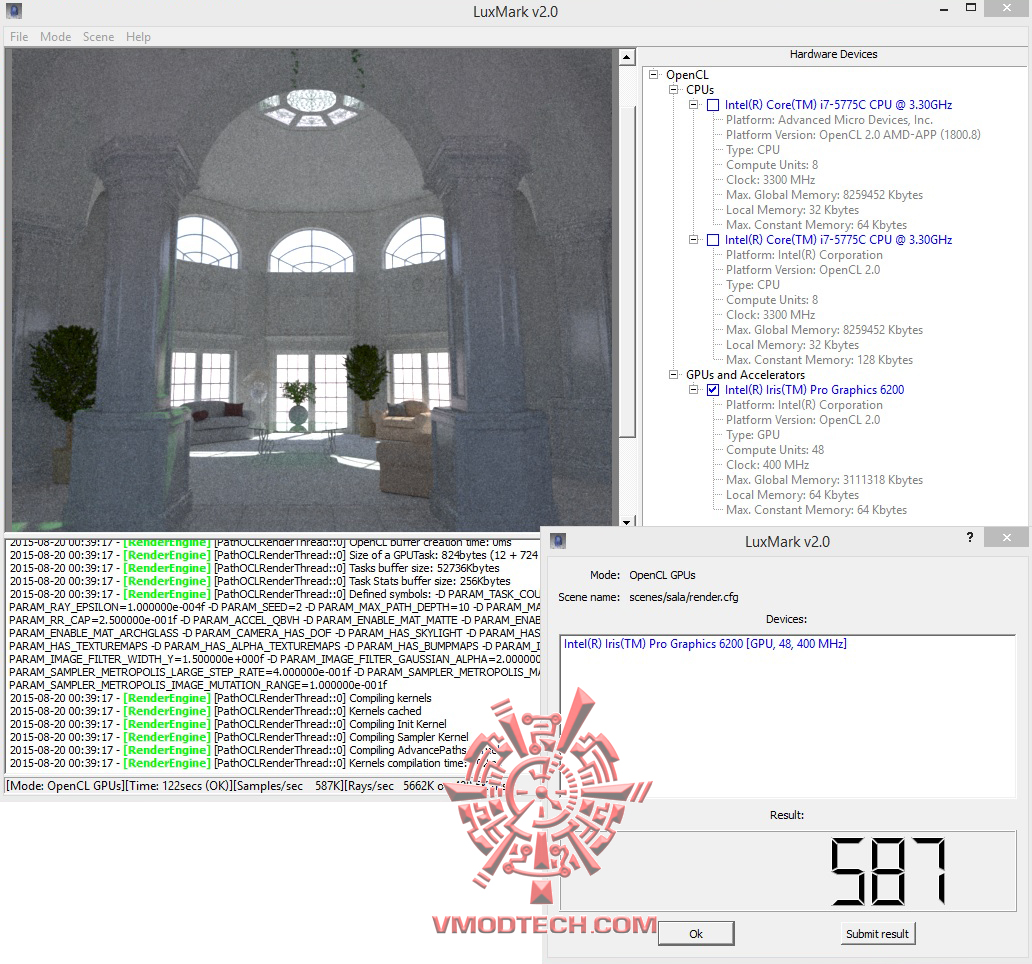The width and height of the screenshot is (1032, 964).
Task: Click the LuxMark app icon in main title bar
Action: pyautogui.click(x=14, y=11)
